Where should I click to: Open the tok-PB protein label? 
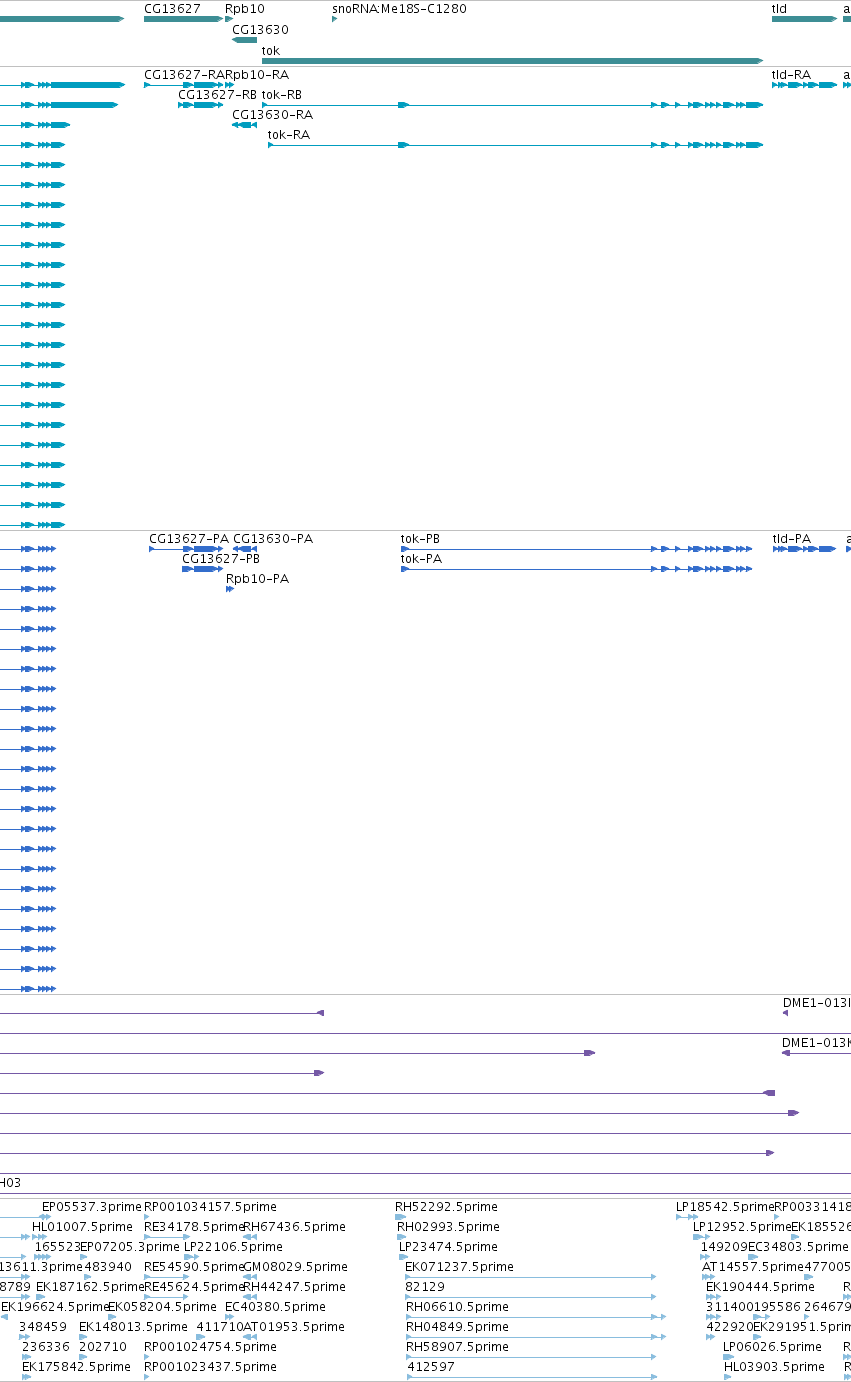tap(420, 539)
